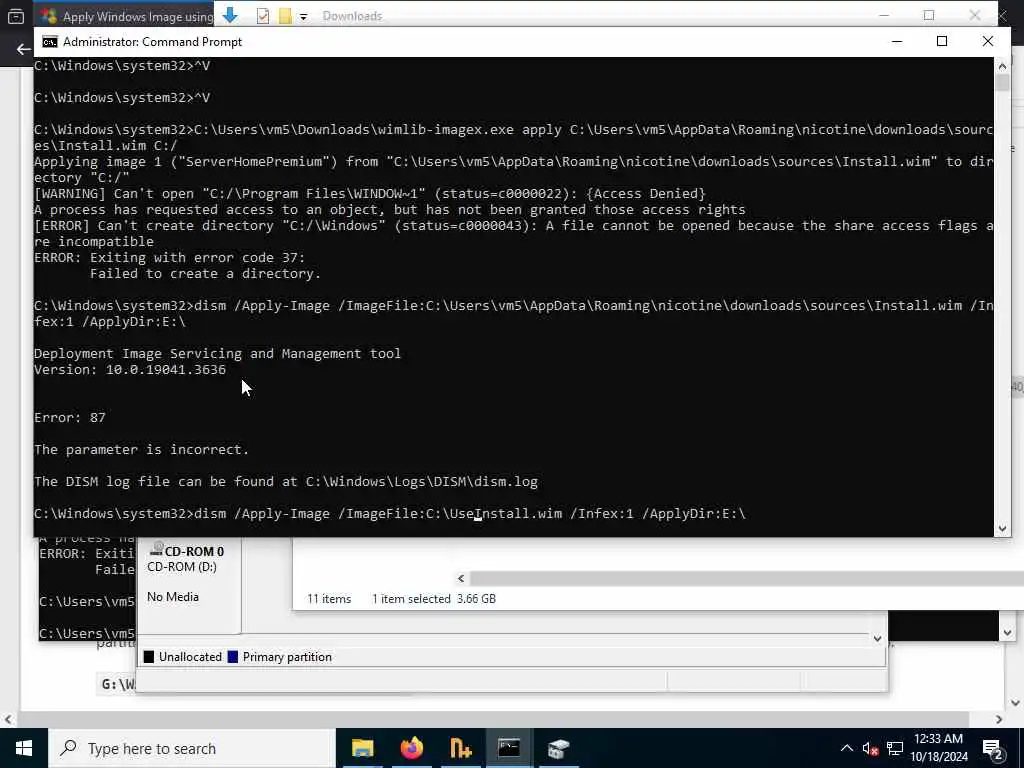Open the Windows Start menu

point(24,748)
